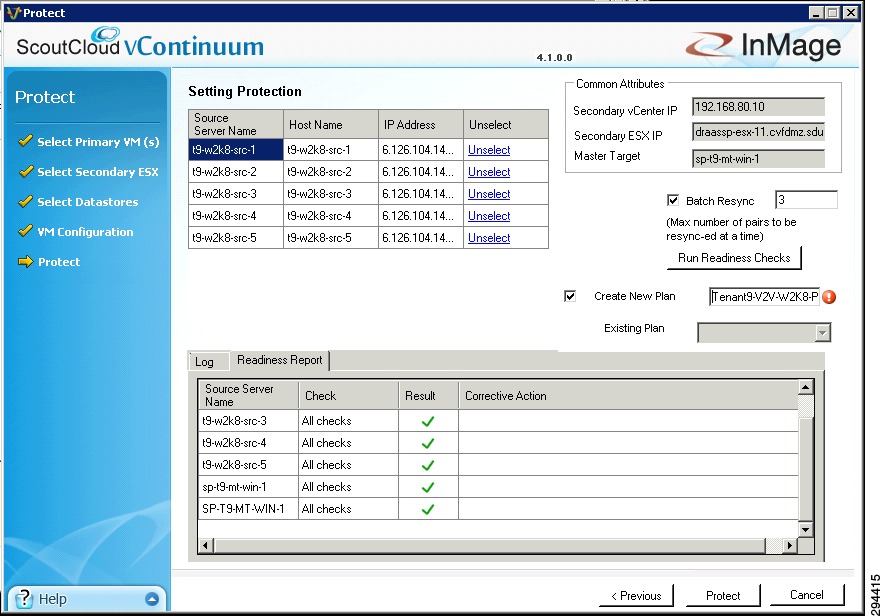Click Run Readiness Checks button
This screenshot has height=616, width=880.
click(x=734, y=258)
